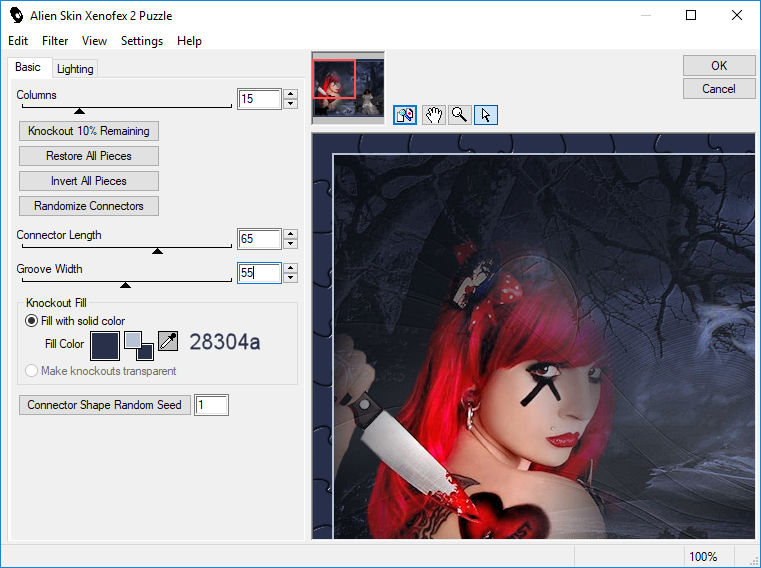
Task: Click the Columns slider handle
Action: tap(80, 111)
